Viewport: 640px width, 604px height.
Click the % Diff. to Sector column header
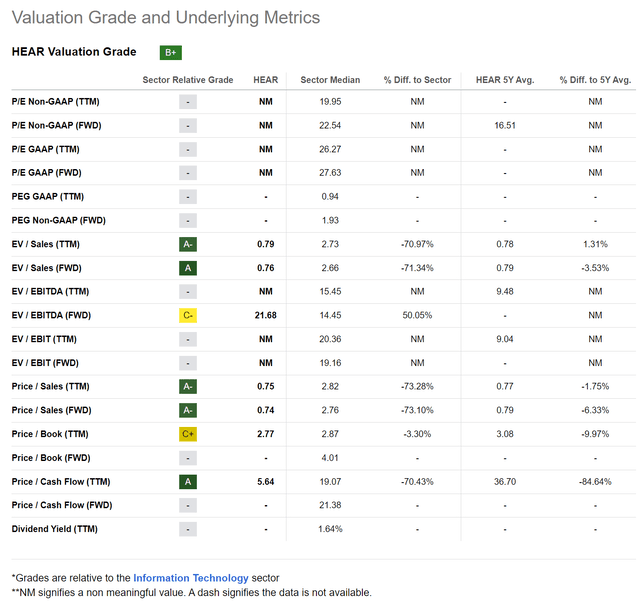click(x=417, y=80)
